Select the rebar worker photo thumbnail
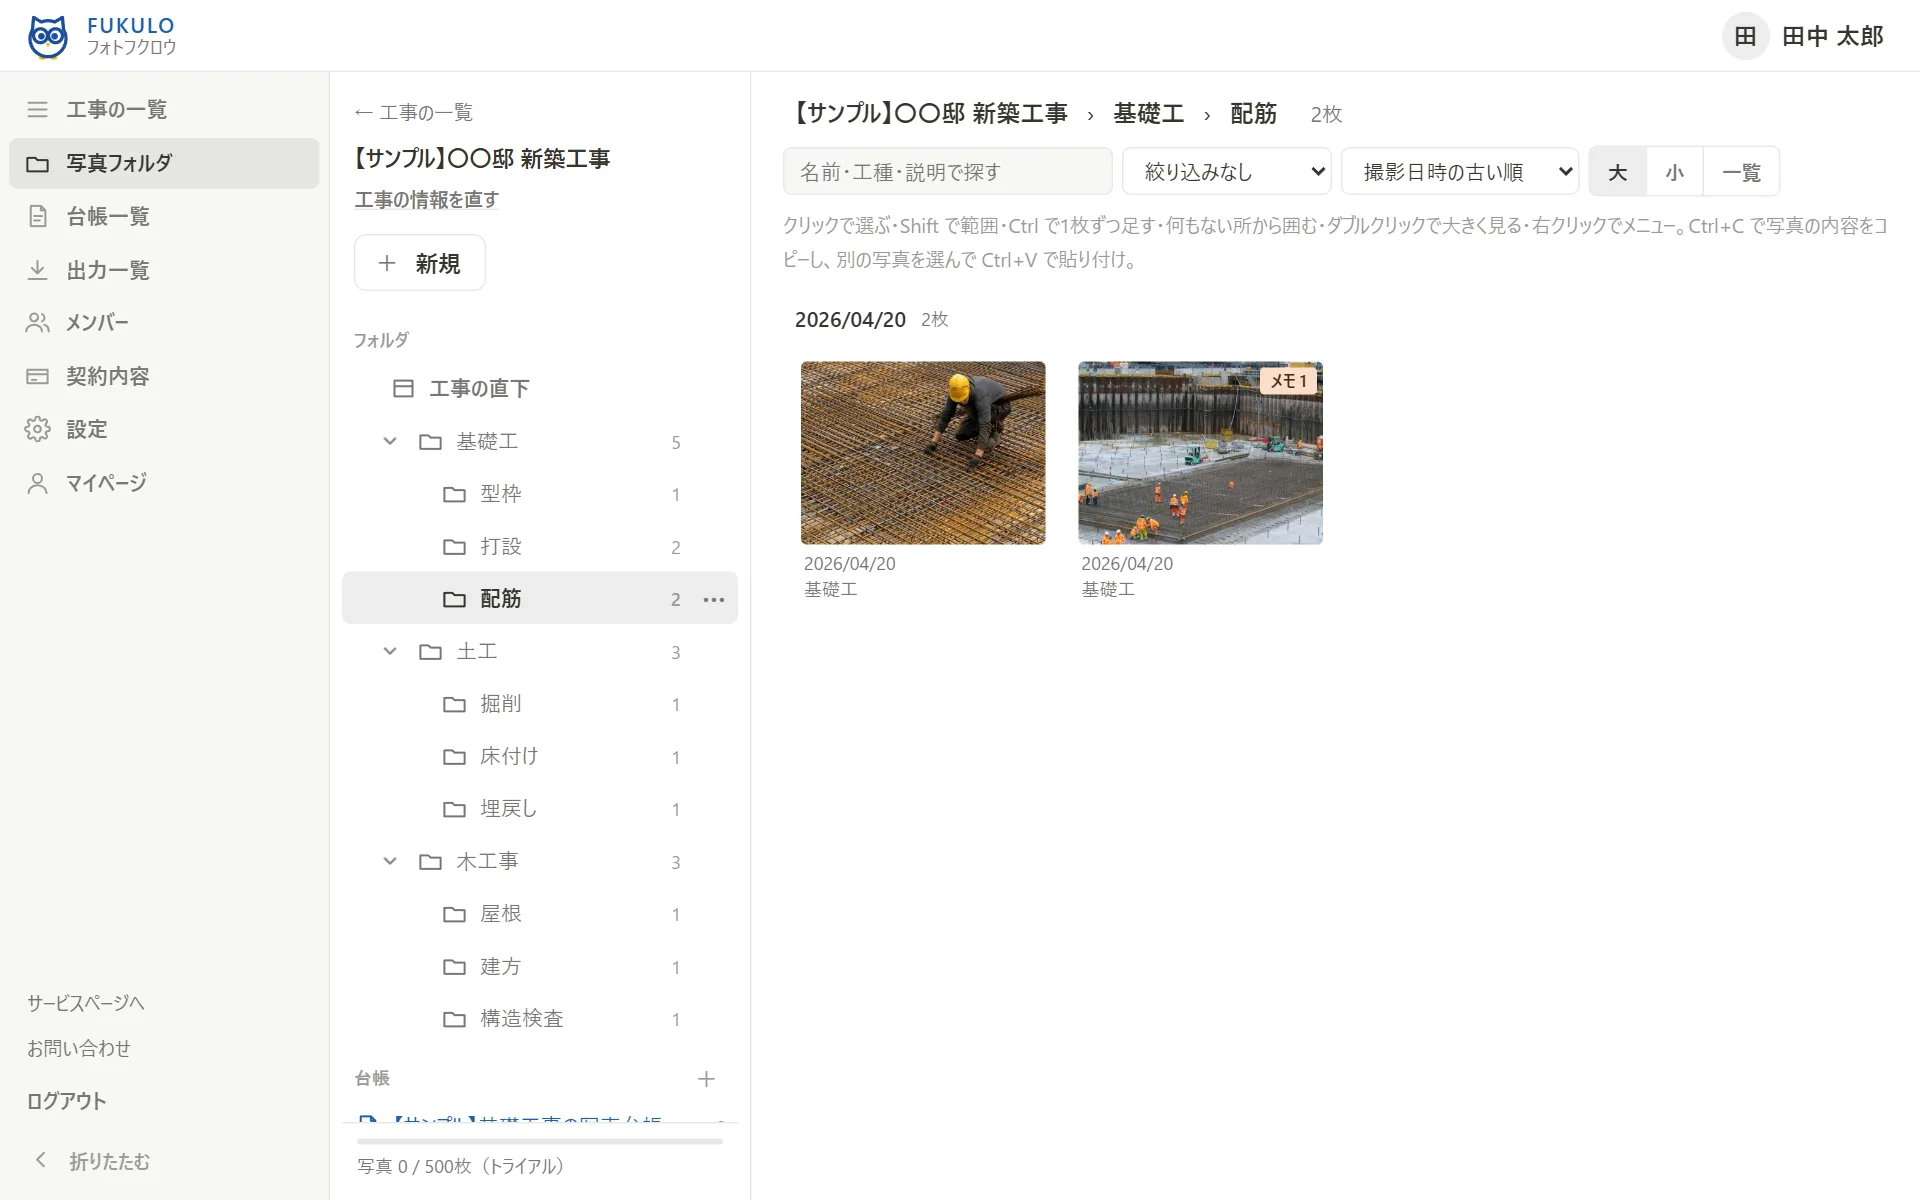 tap(923, 453)
